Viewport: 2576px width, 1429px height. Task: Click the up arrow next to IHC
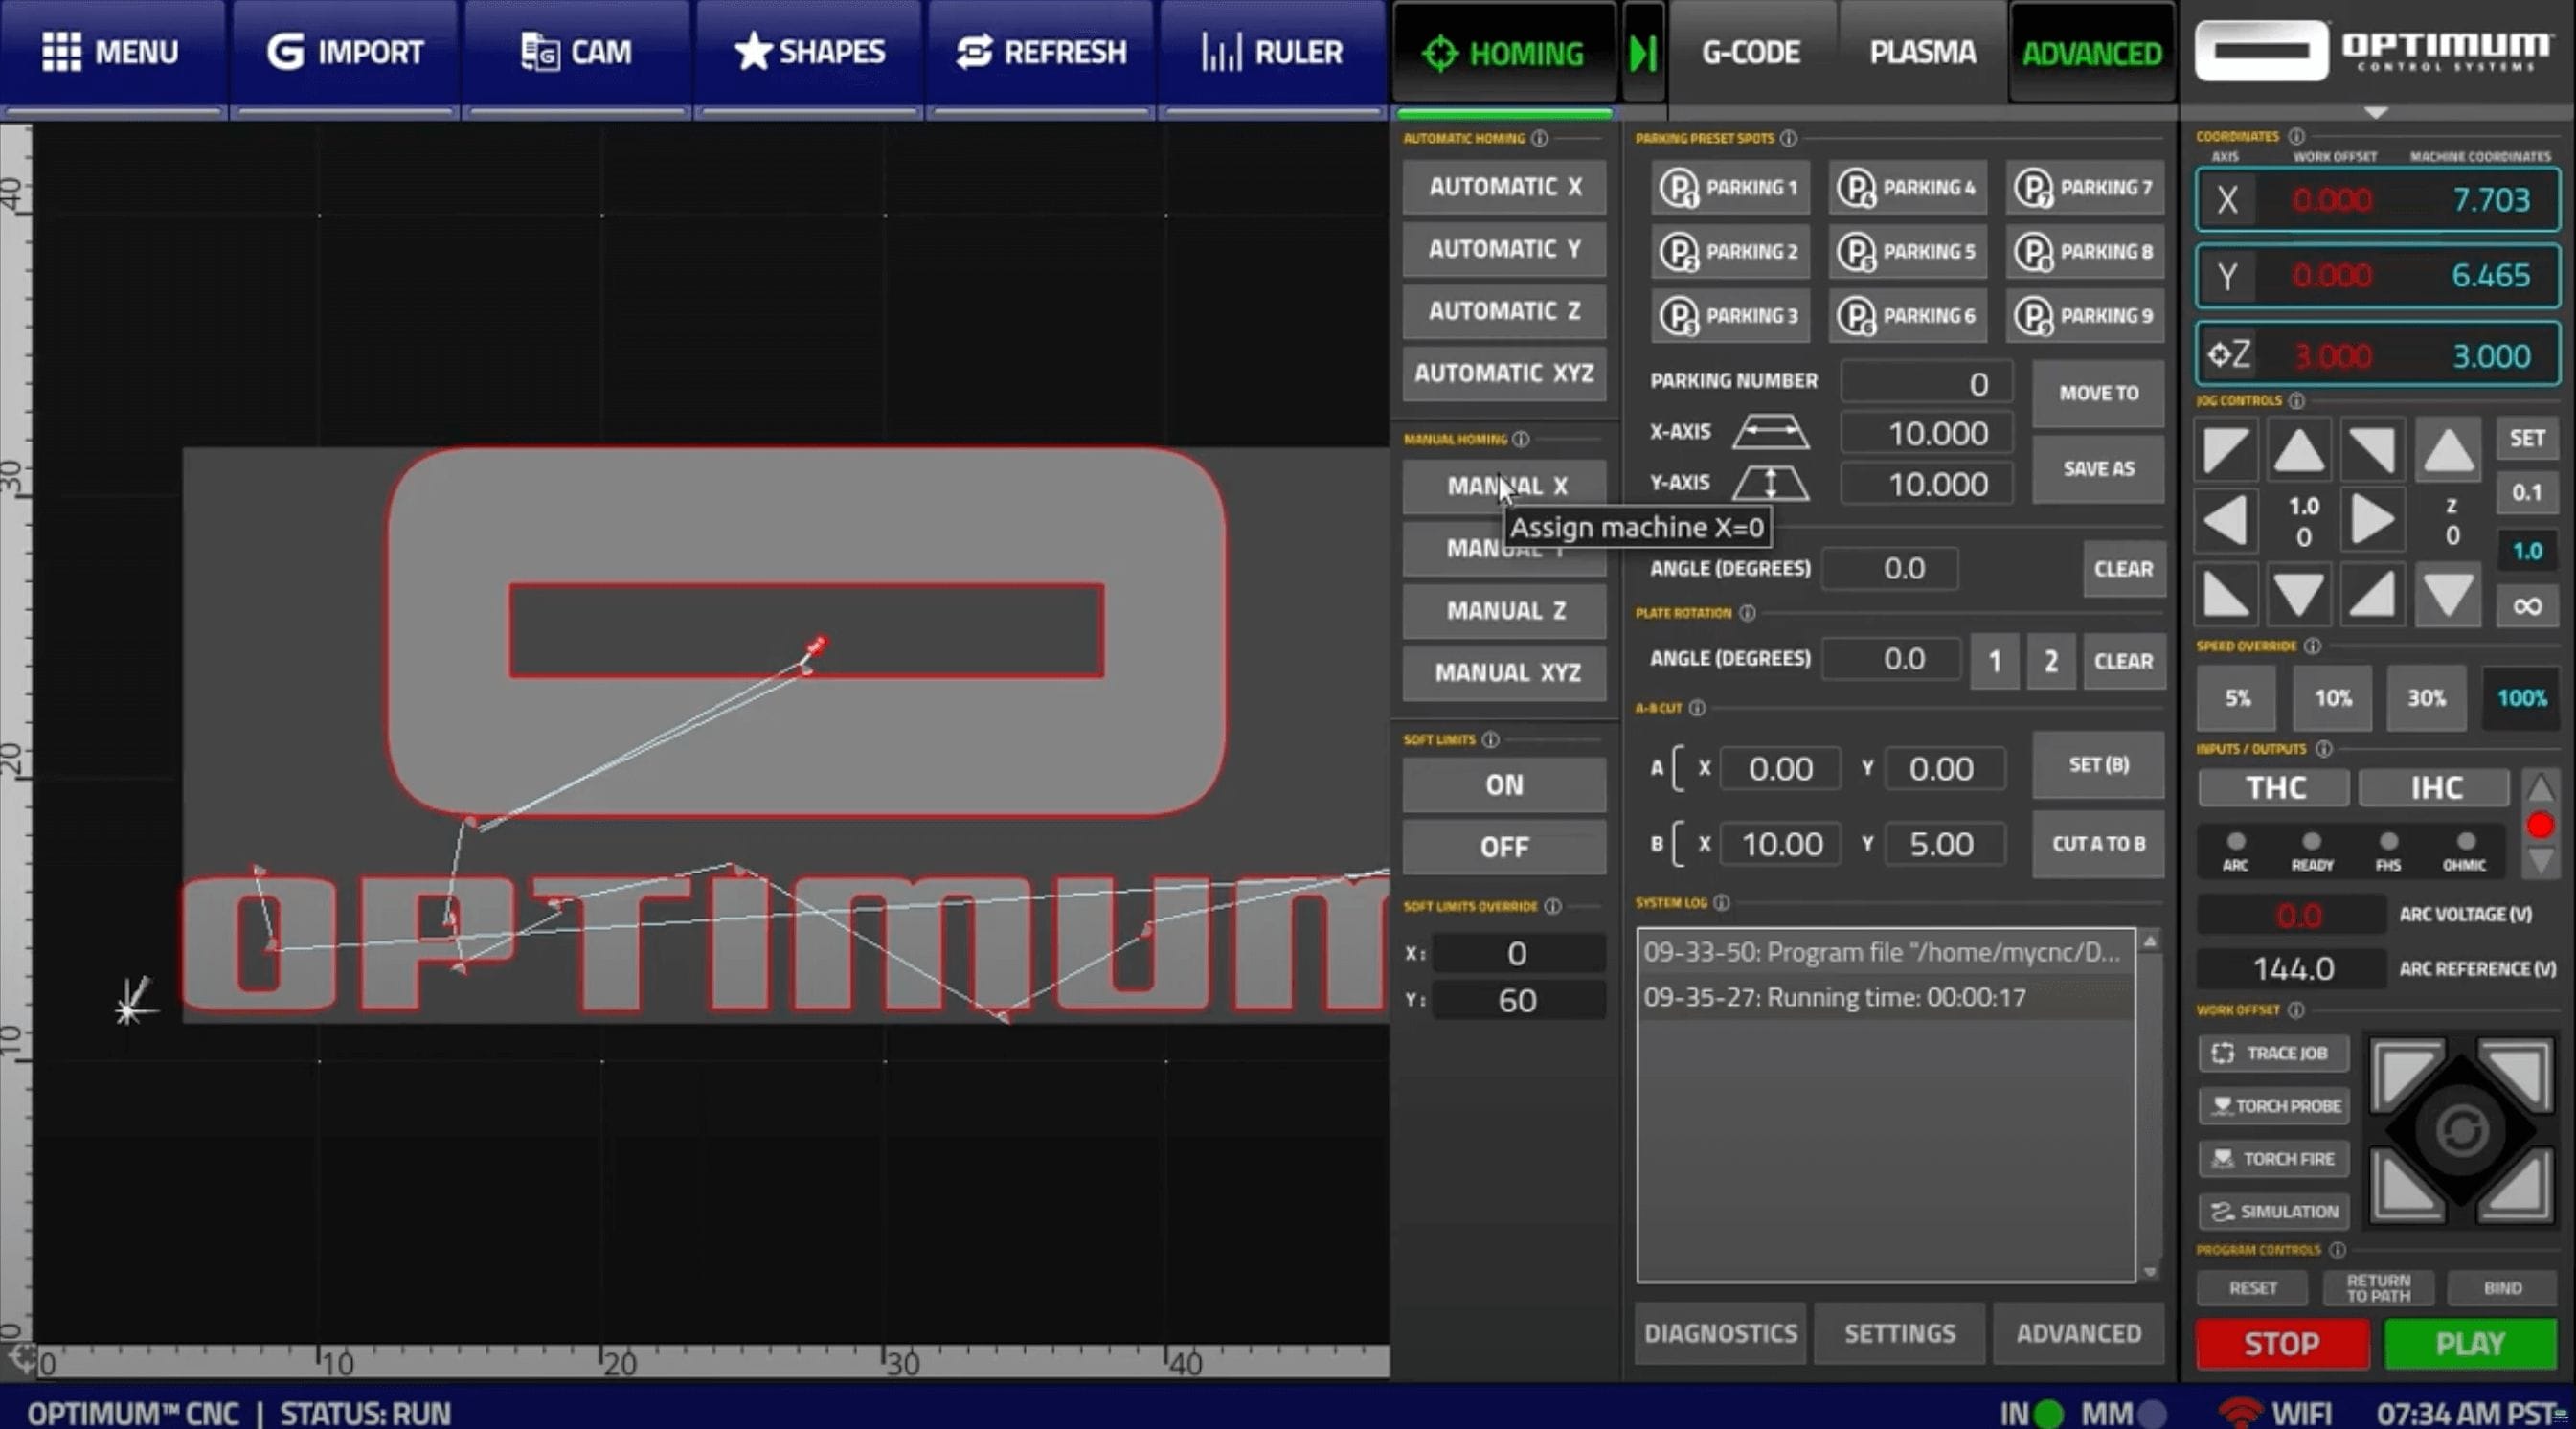[x=2539, y=789]
